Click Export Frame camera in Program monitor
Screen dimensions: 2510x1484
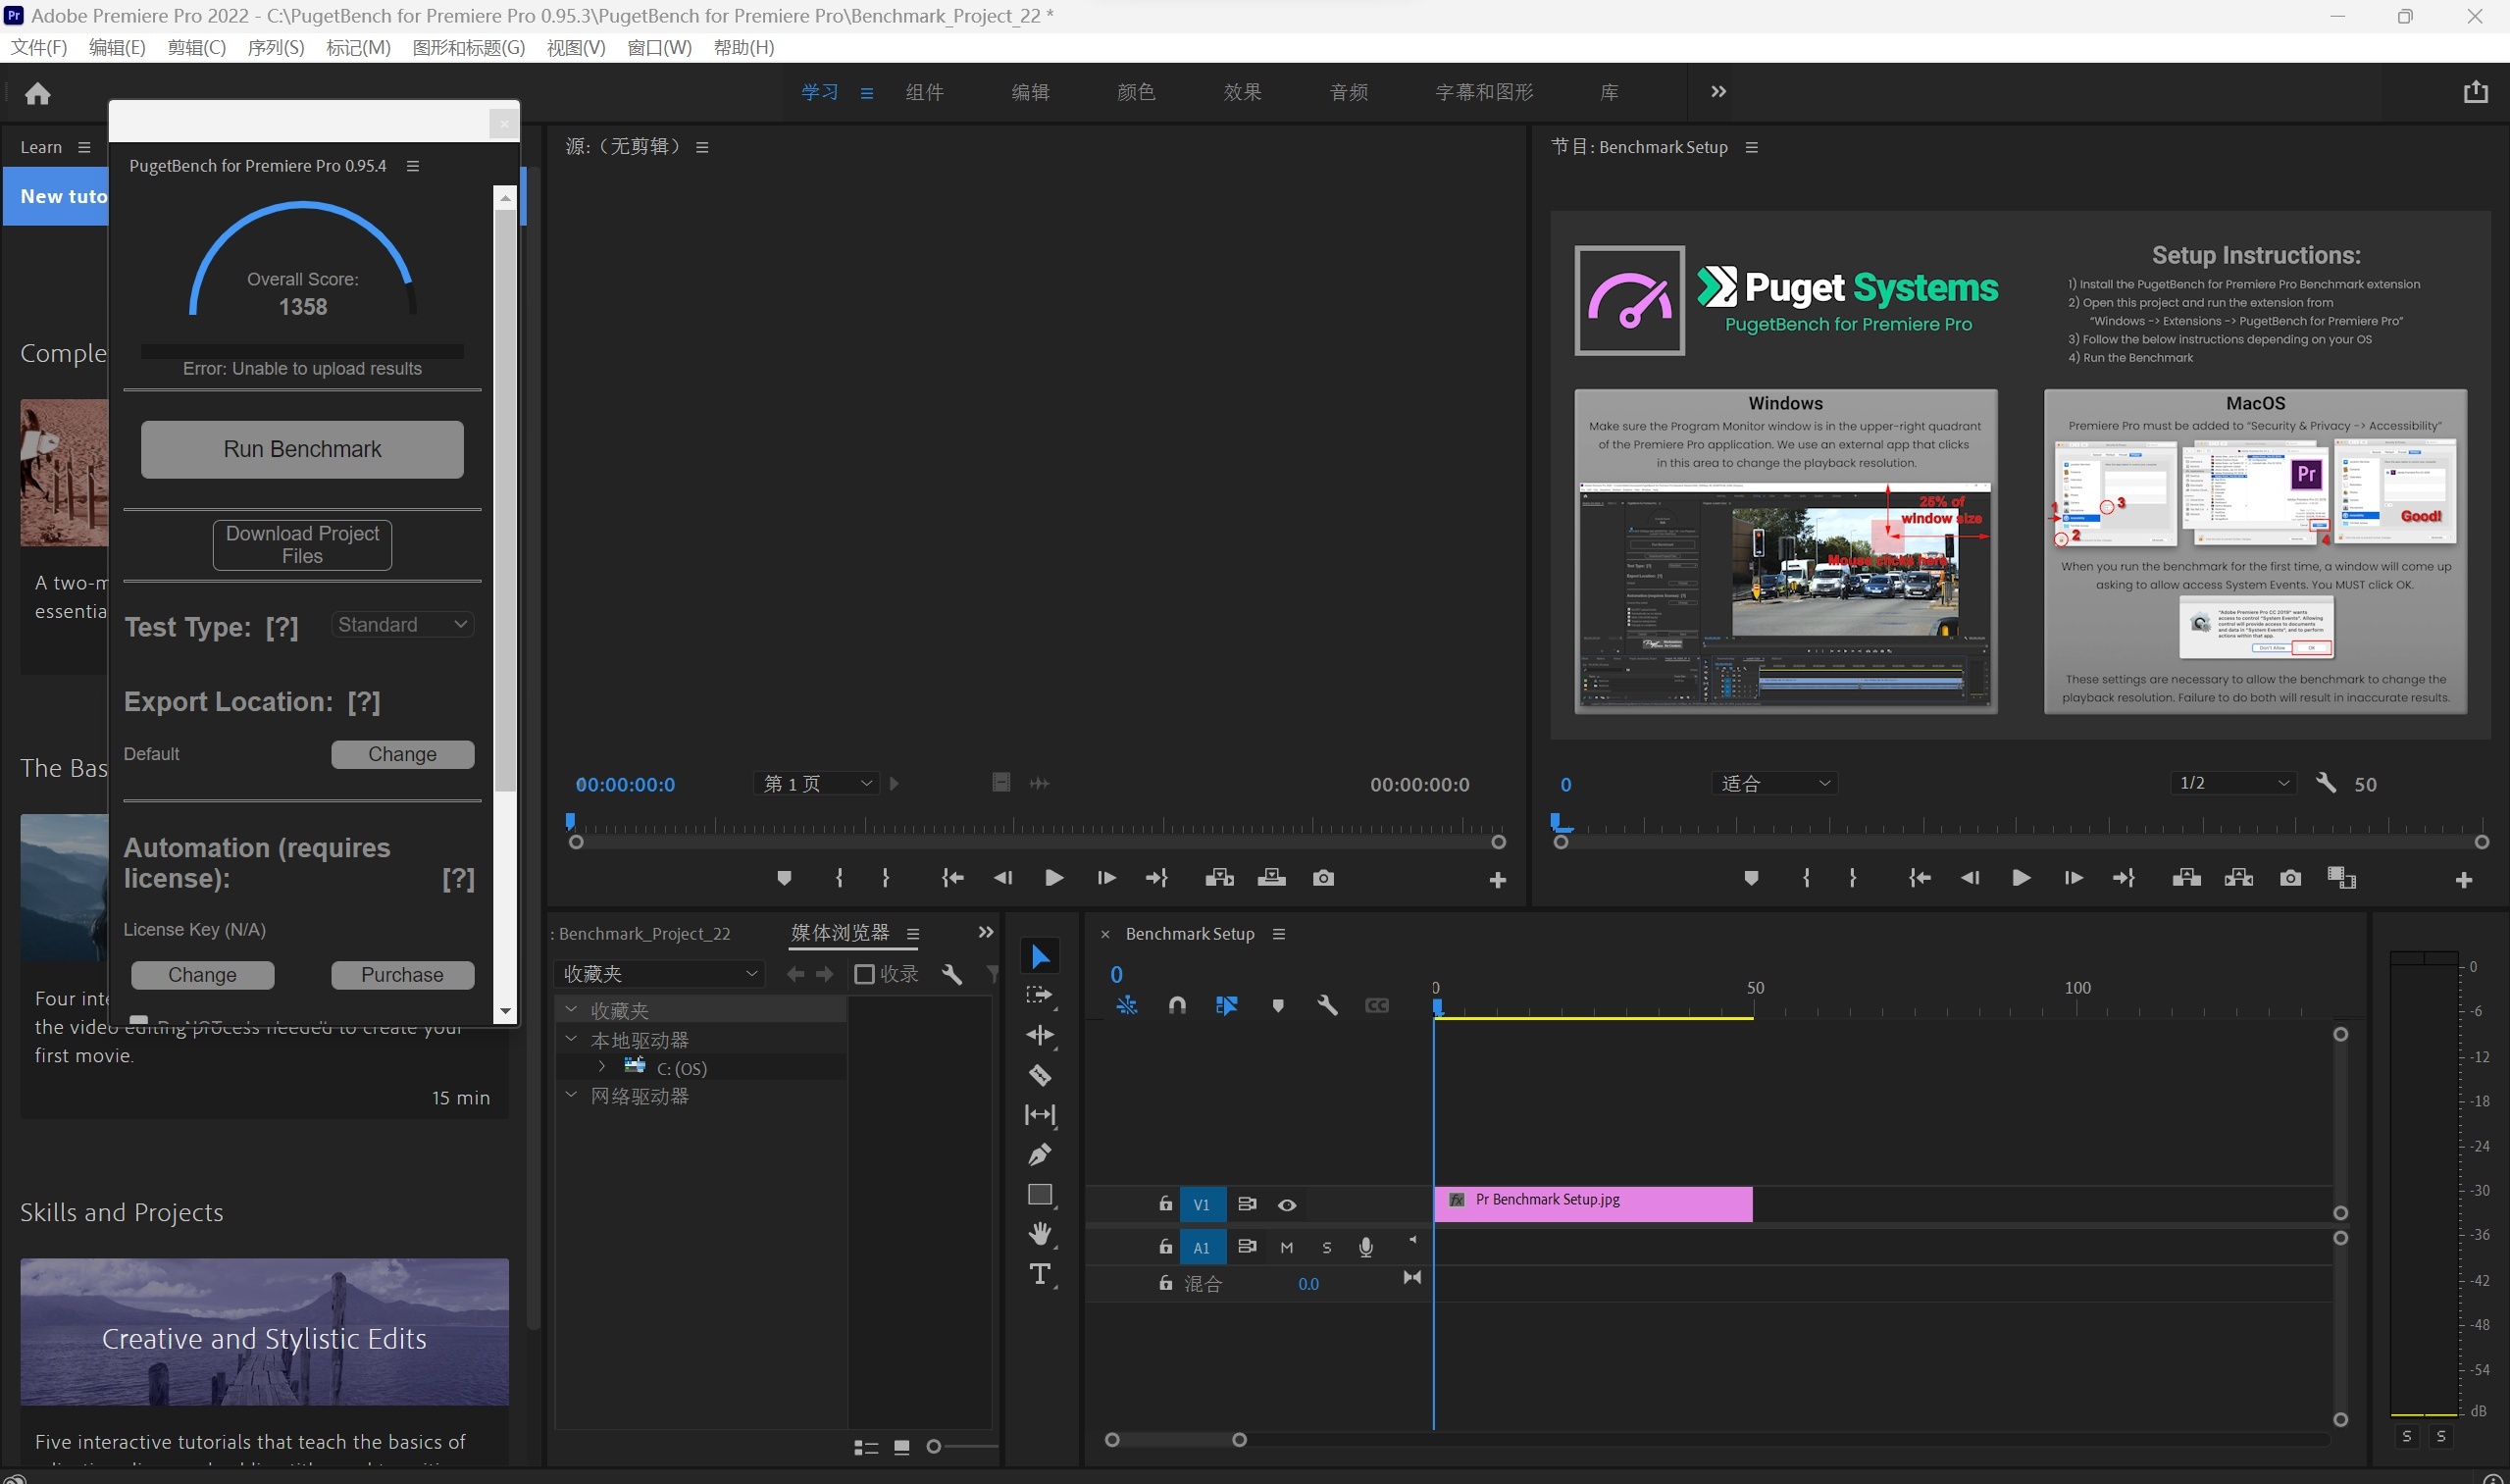[x=2290, y=878]
